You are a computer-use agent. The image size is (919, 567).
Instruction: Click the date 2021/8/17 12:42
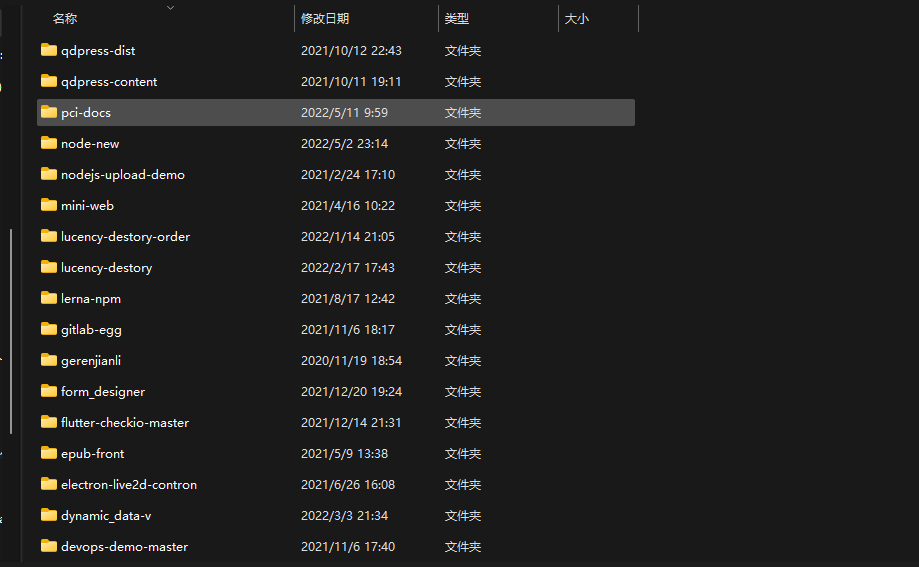348,299
